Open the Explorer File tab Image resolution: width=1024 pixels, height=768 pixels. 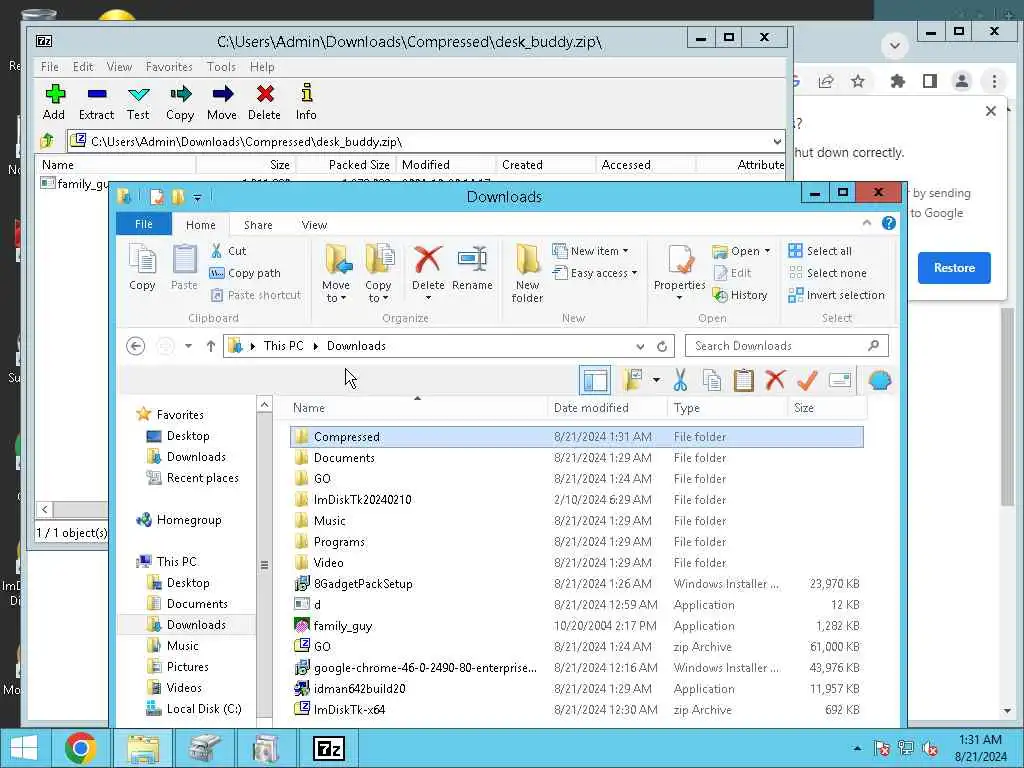[144, 224]
